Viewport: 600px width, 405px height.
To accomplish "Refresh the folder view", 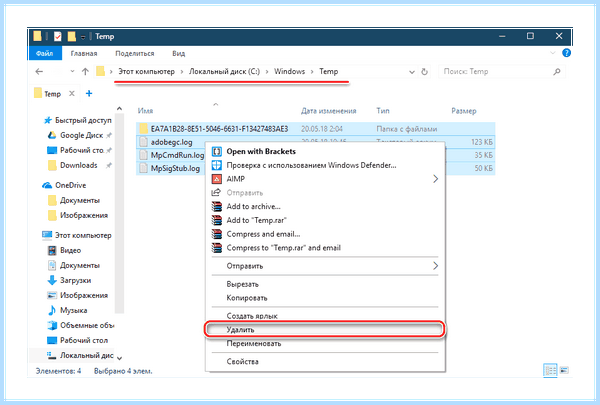I will (424, 72).
